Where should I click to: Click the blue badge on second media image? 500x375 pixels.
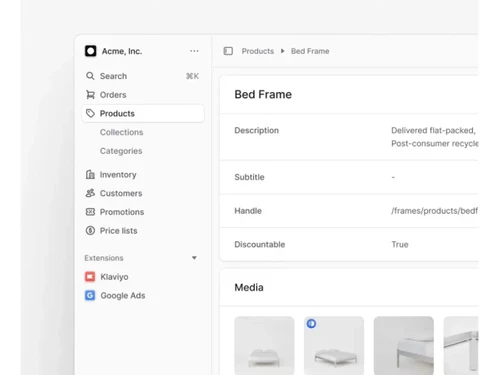tap(311, 323)
